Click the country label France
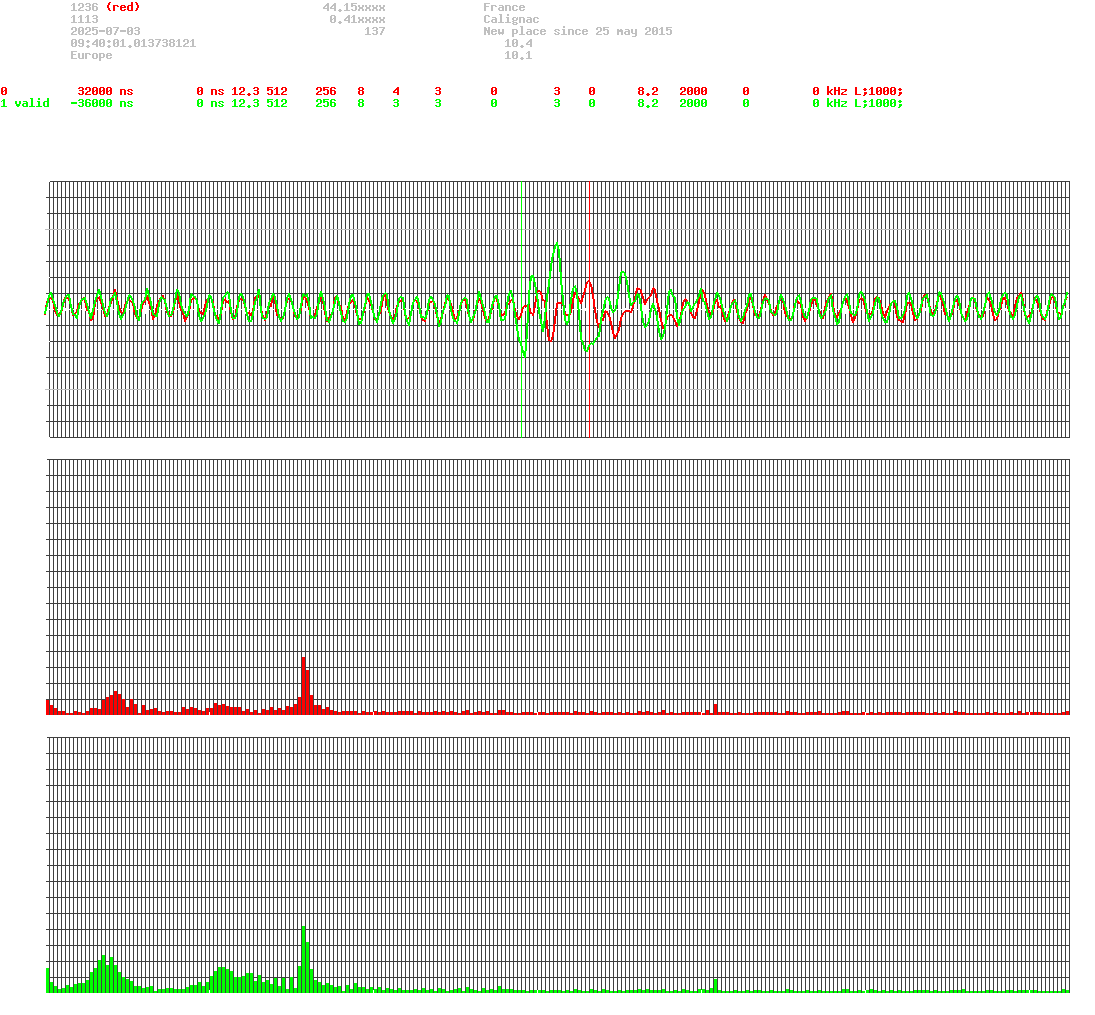Image resolution: width=1095 pixels, height=1015 pixels. 504,7
